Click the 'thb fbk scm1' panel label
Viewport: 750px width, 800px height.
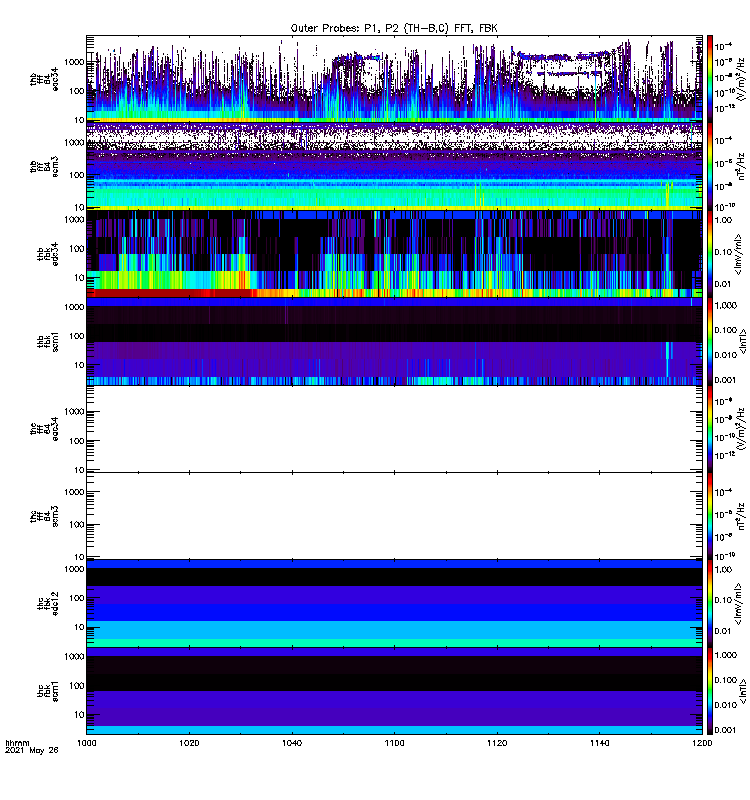pyautogui.click(x=48, y=341)
